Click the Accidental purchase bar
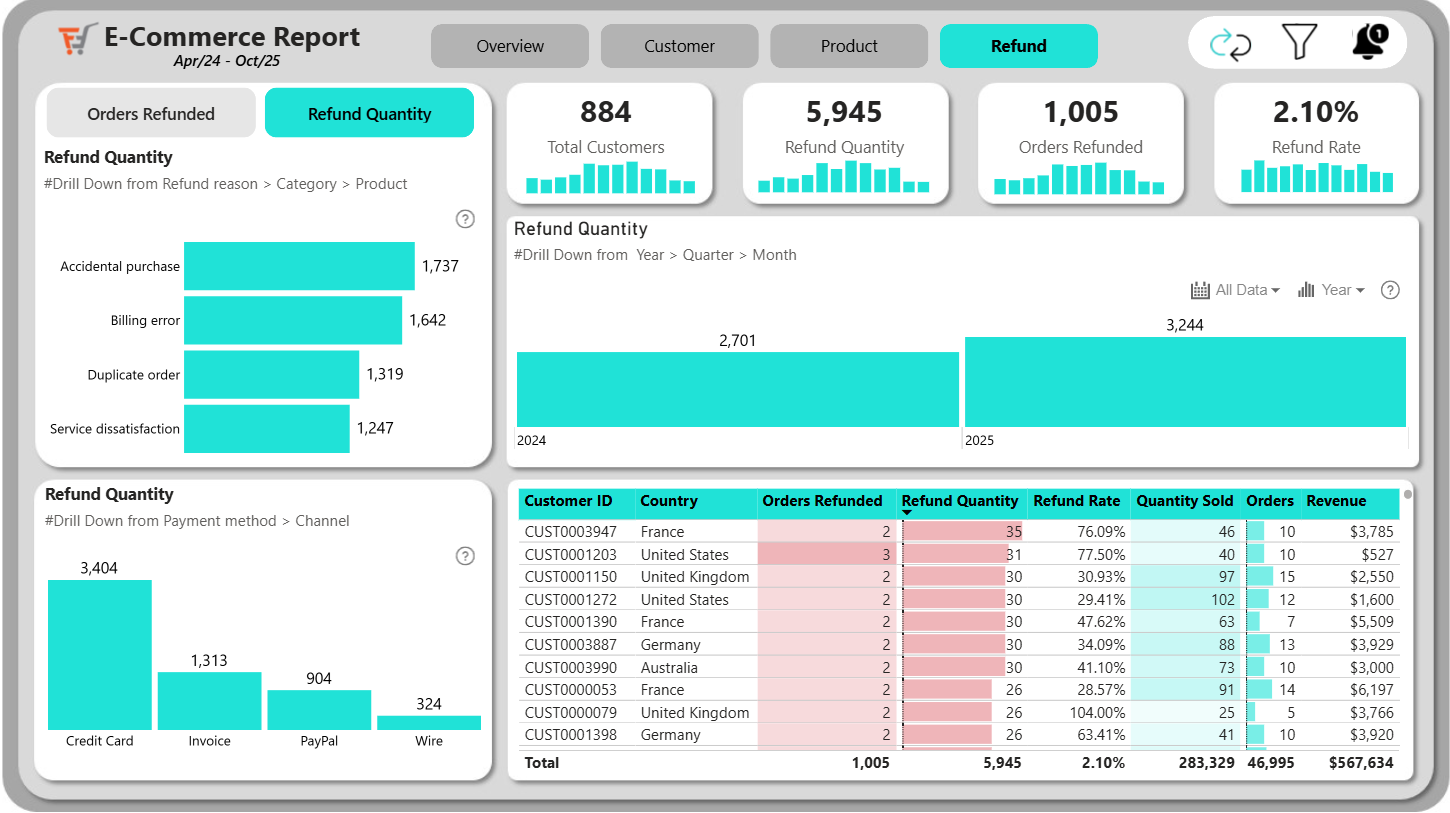 pyautogui.click(x=299, y=266)
